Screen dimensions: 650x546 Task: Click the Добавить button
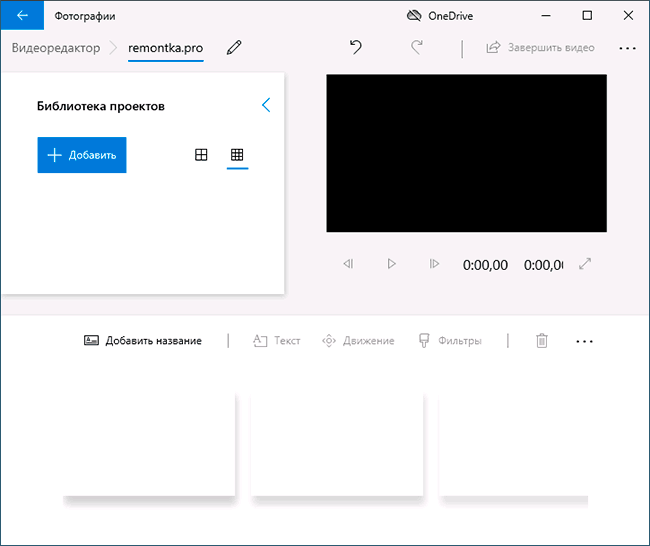[82, 155]
